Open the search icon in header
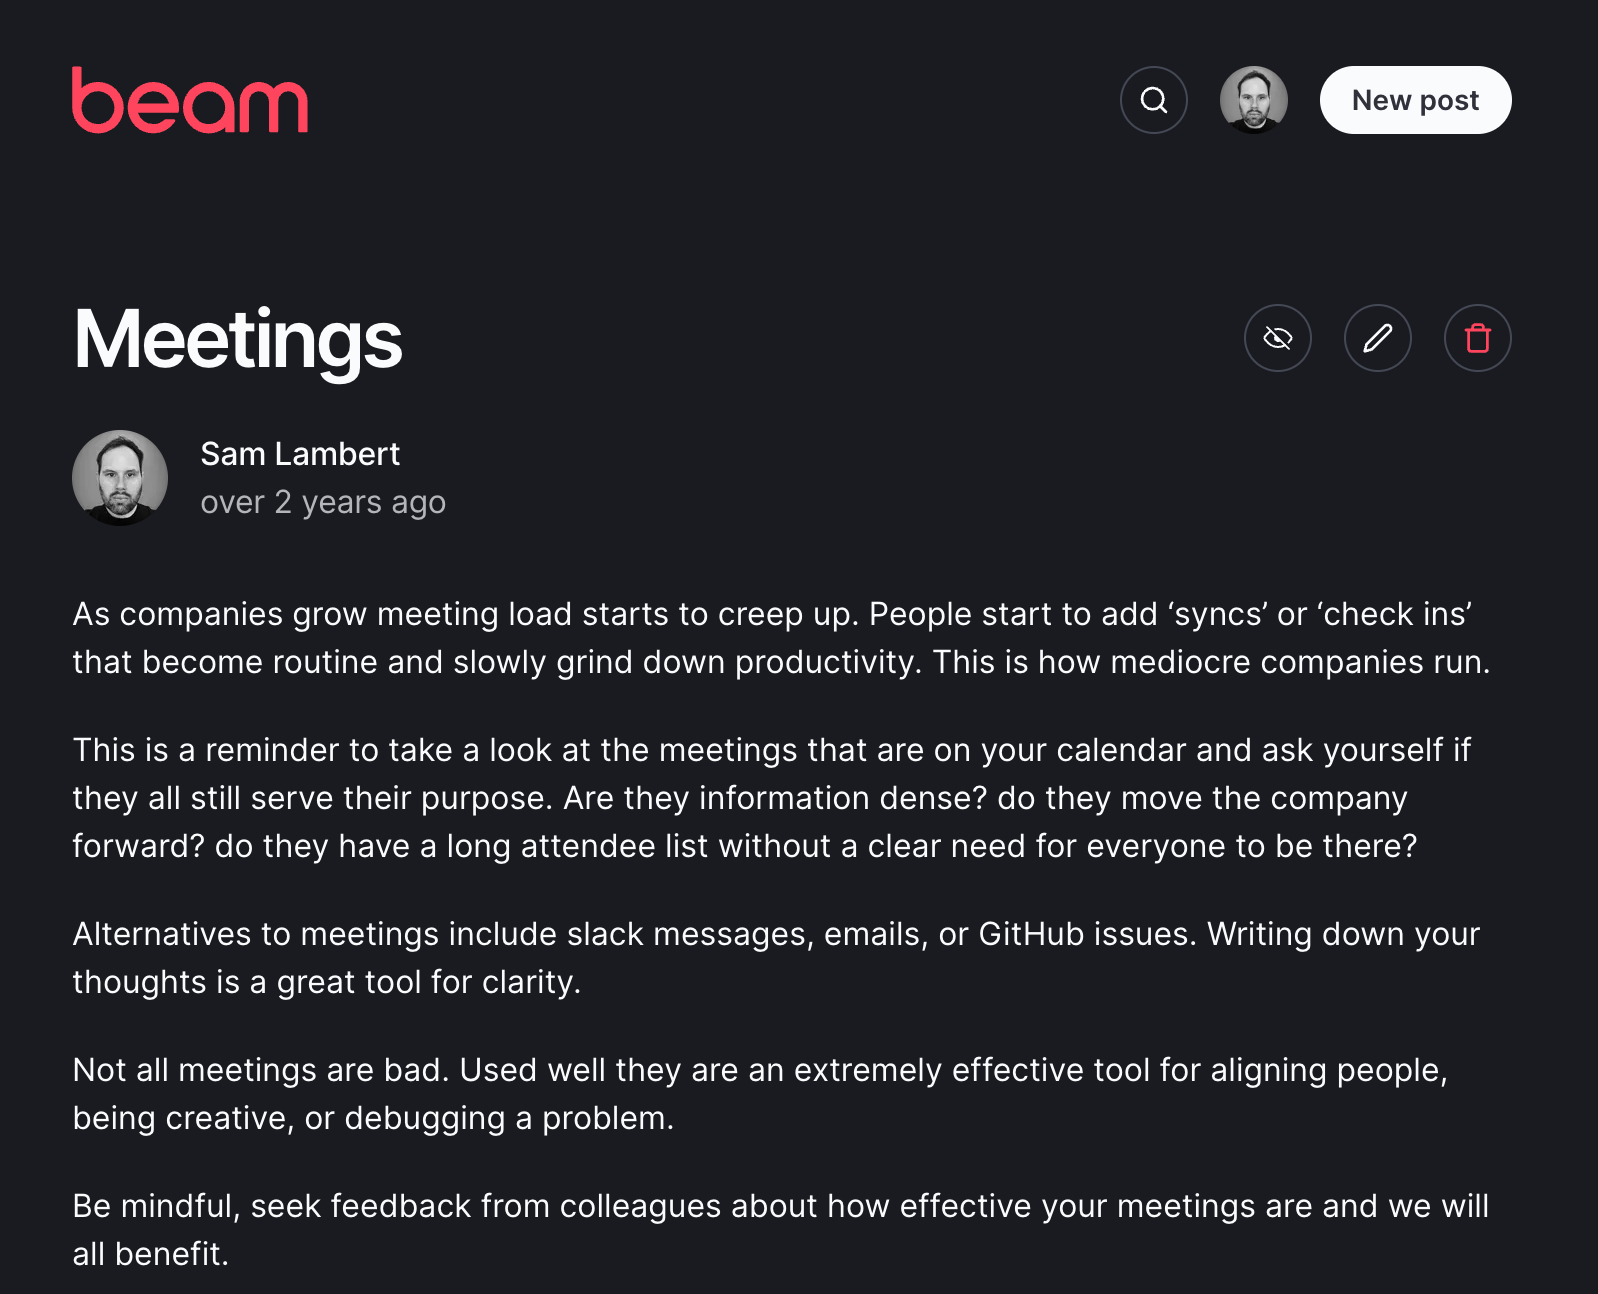This screenshot has width=1598, height=1294. [1153, 100]
